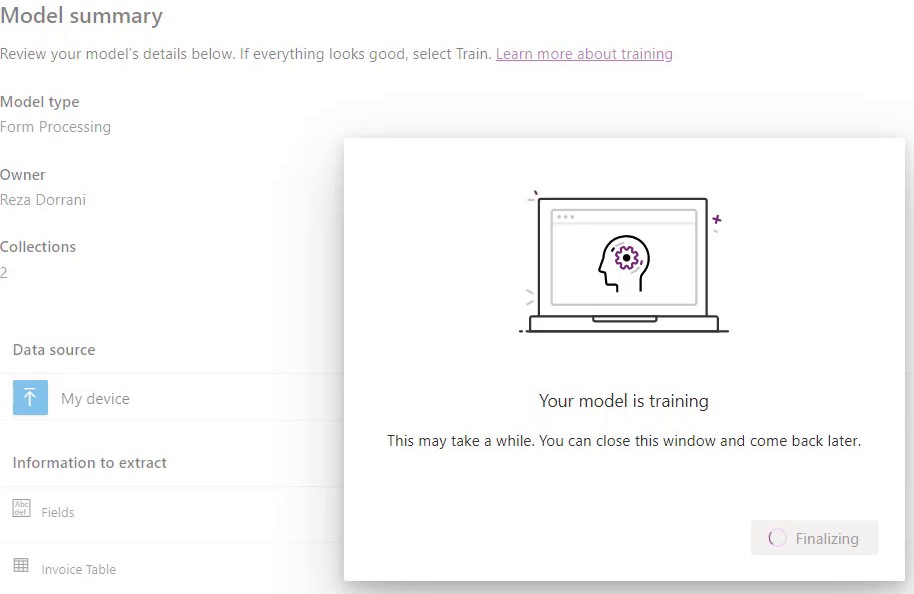Viewport: 914px width, 594px height.
Task: Click the Information to extract heading
Action: click(90, 463)
